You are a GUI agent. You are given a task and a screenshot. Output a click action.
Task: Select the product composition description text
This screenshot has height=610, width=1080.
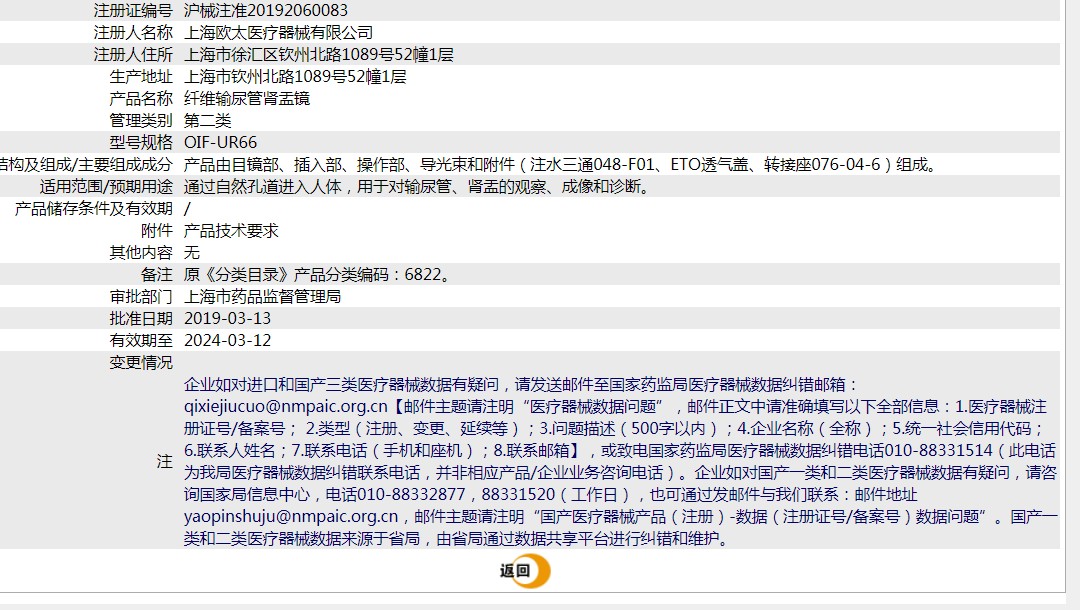coord(561,165)
